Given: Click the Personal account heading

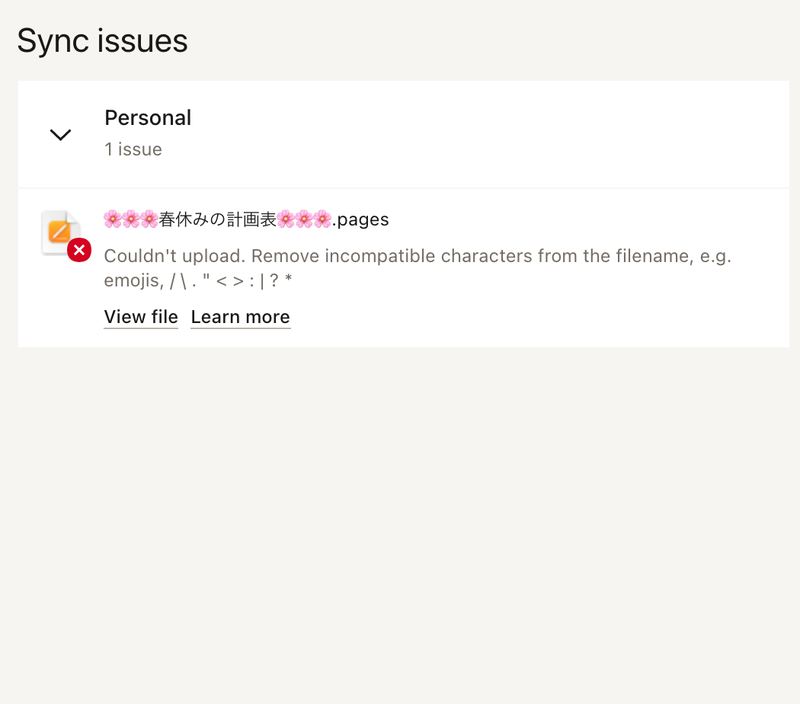Looking at the screenshot, I should (x=148, y=118).
